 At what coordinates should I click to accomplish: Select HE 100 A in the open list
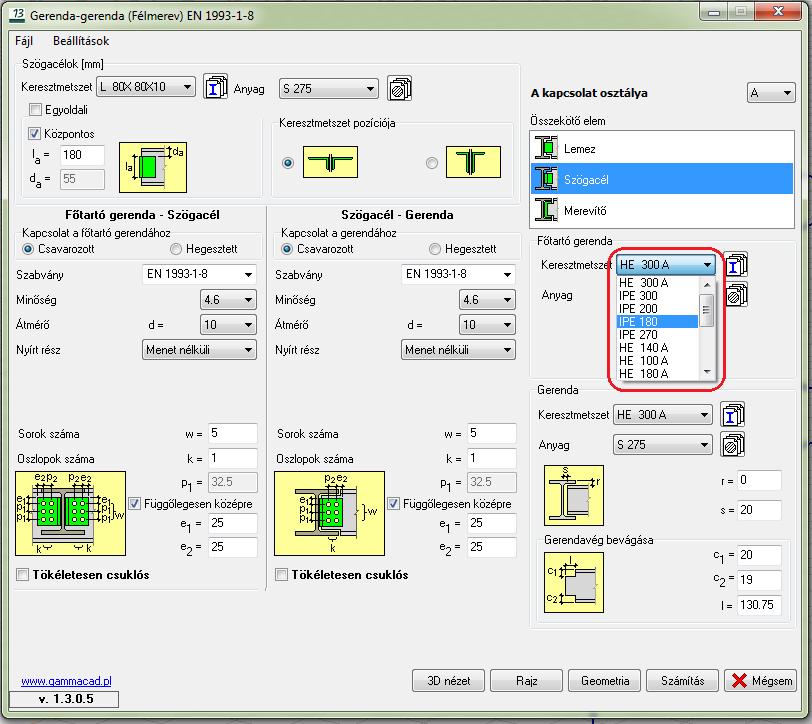[658, 360]
